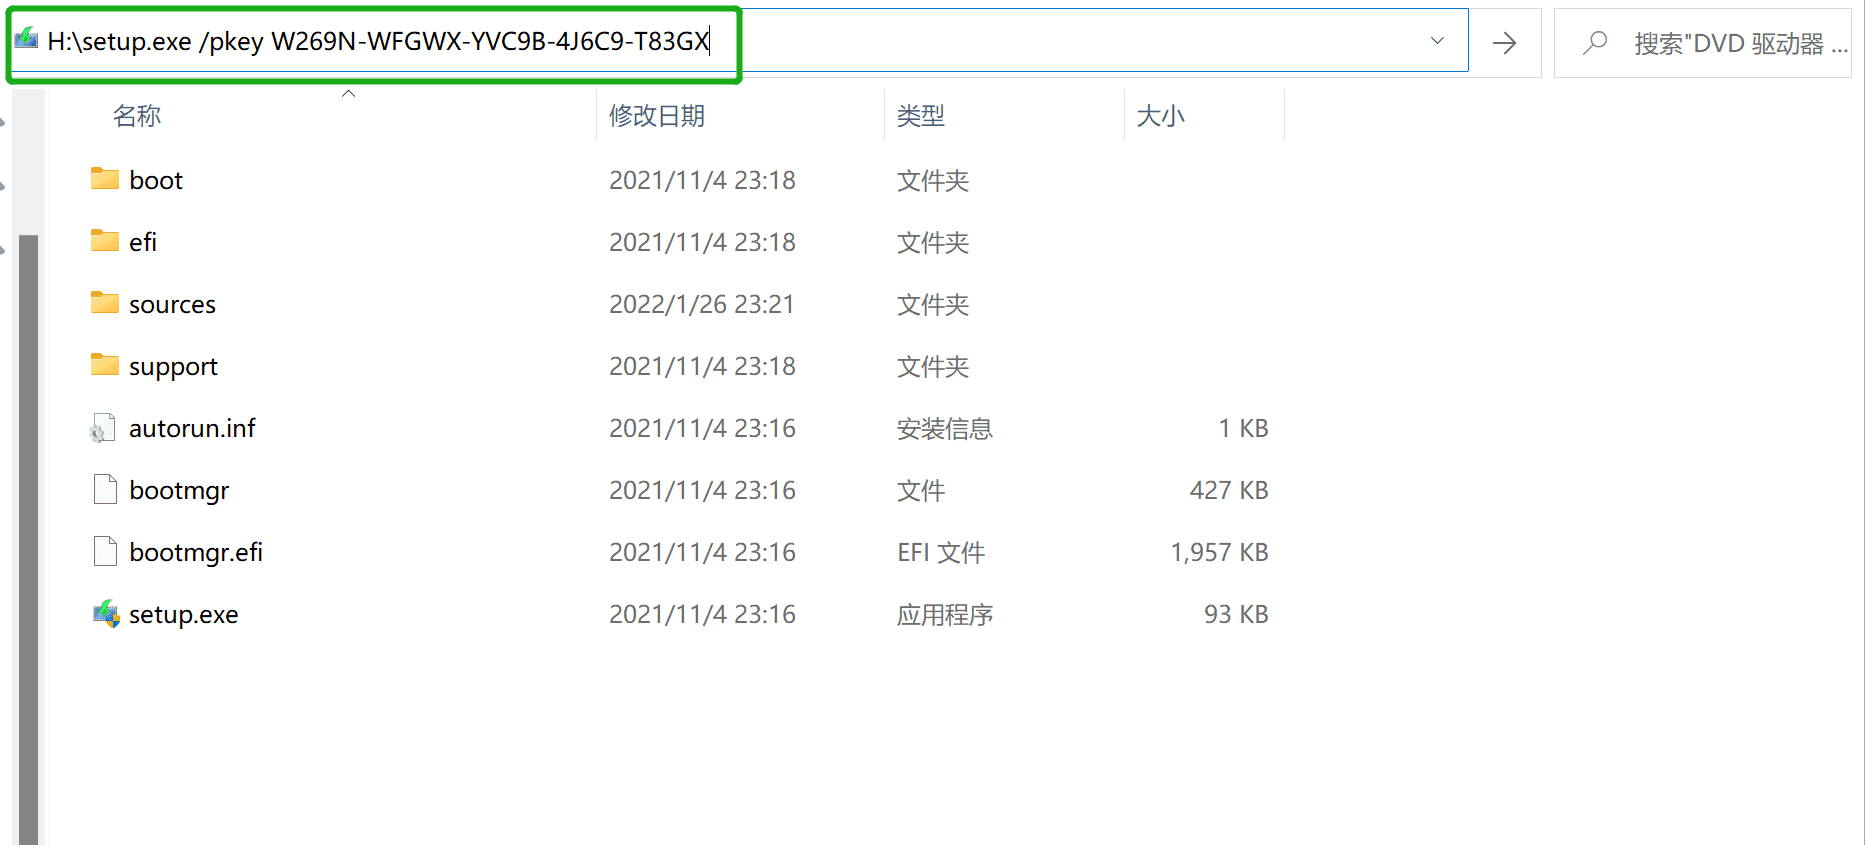Click the 1 KB size of autorun.inf
Image resolution: width=1865 pixels, height=845 pixels.
point(1243,429)
